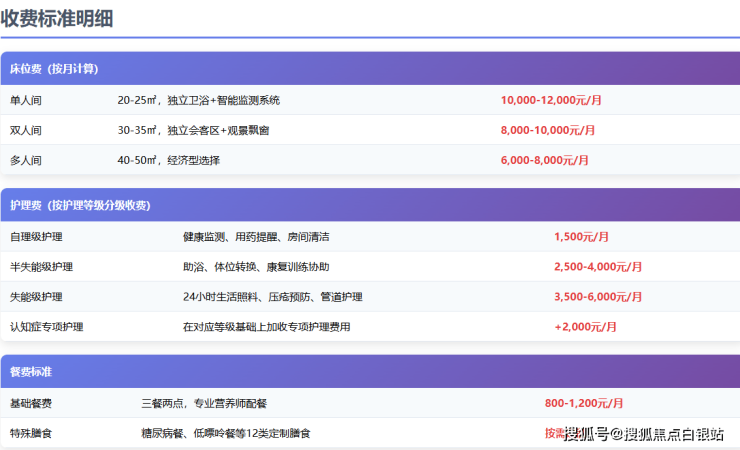
Task: Click the 8,000-10,000元/月 price
Action: pyautogui.click(x=547, y=130)
